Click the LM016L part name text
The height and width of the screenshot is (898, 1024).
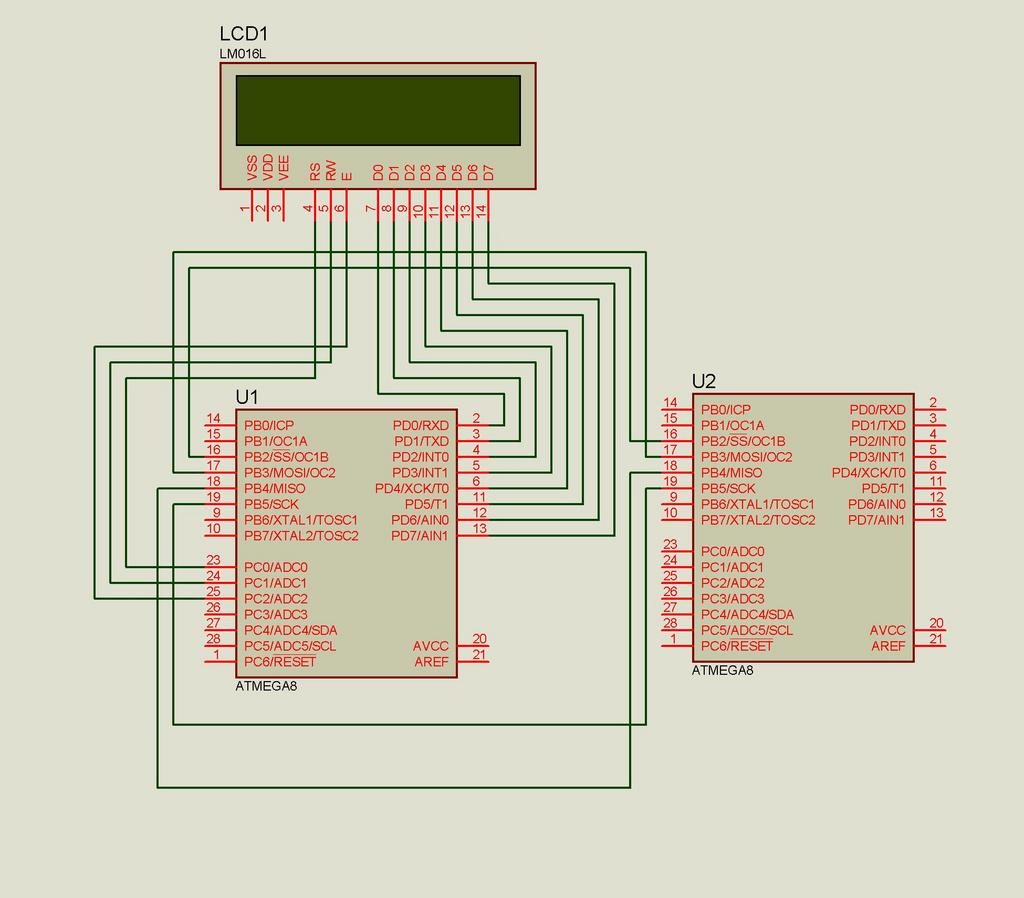[x=242, y=54]
